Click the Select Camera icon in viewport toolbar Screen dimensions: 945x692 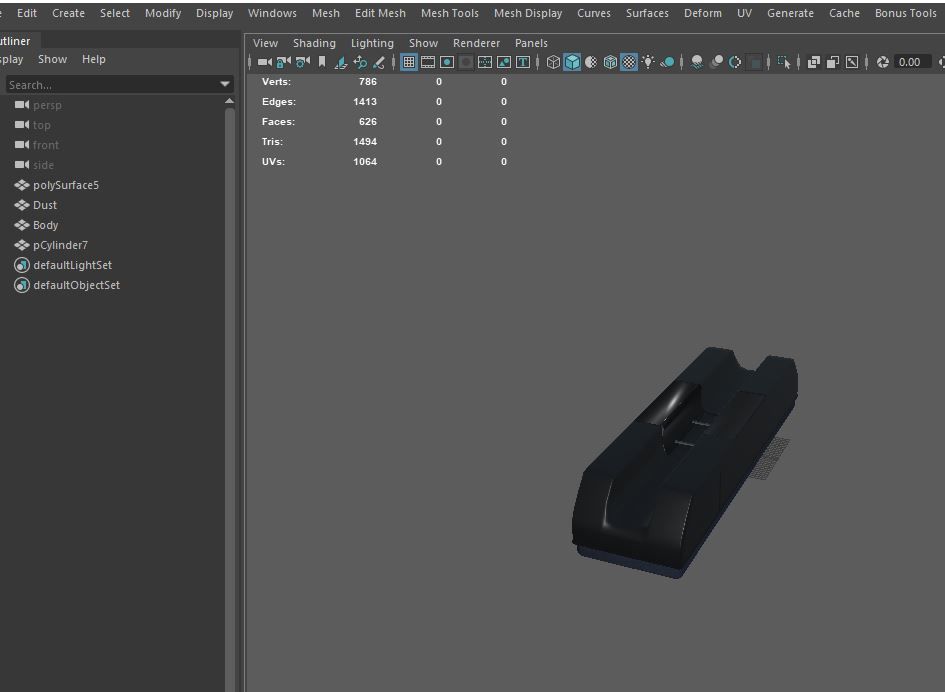[265, 61]
